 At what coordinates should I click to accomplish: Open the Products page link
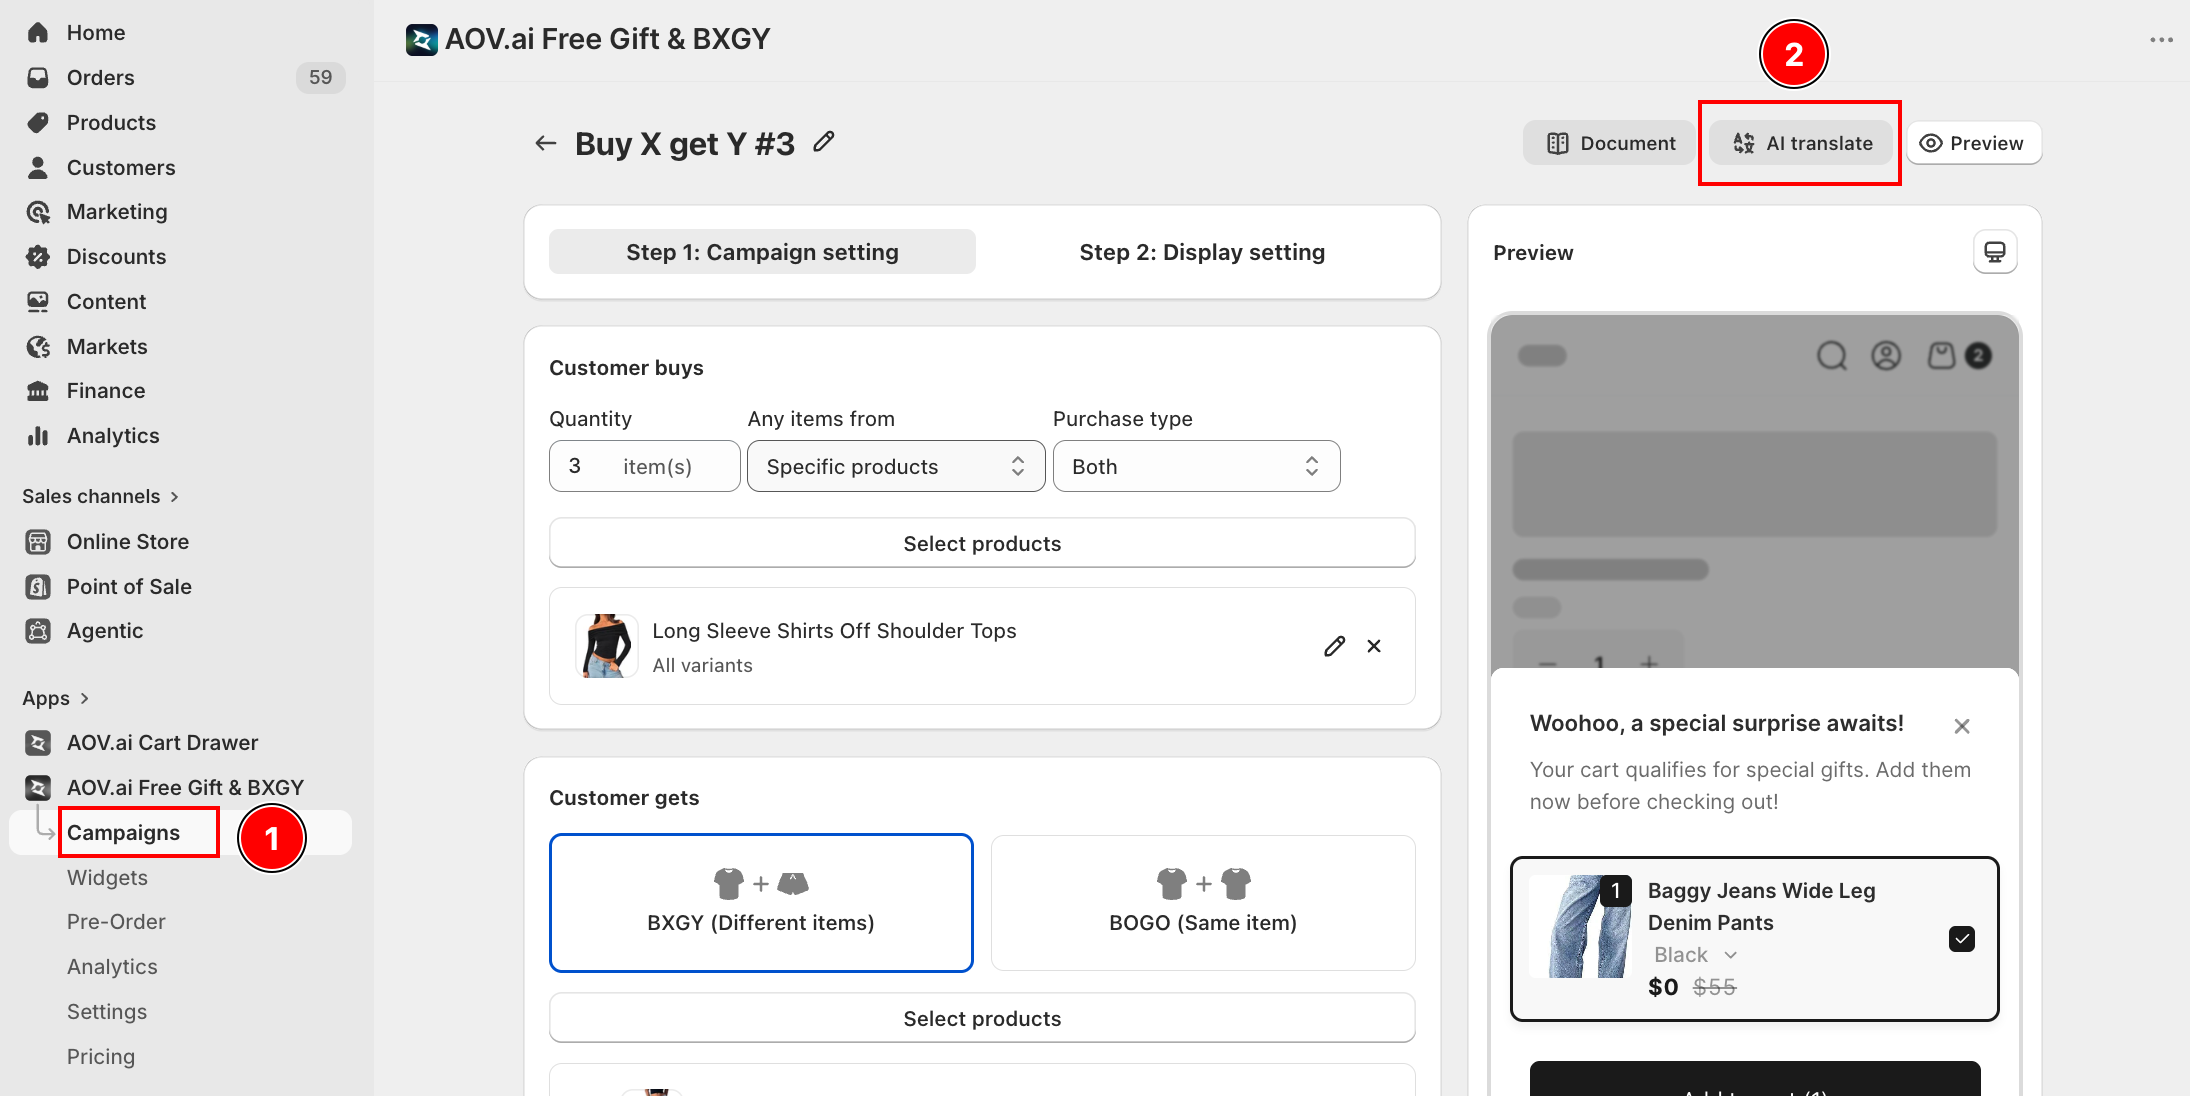[x=111, y=122]
